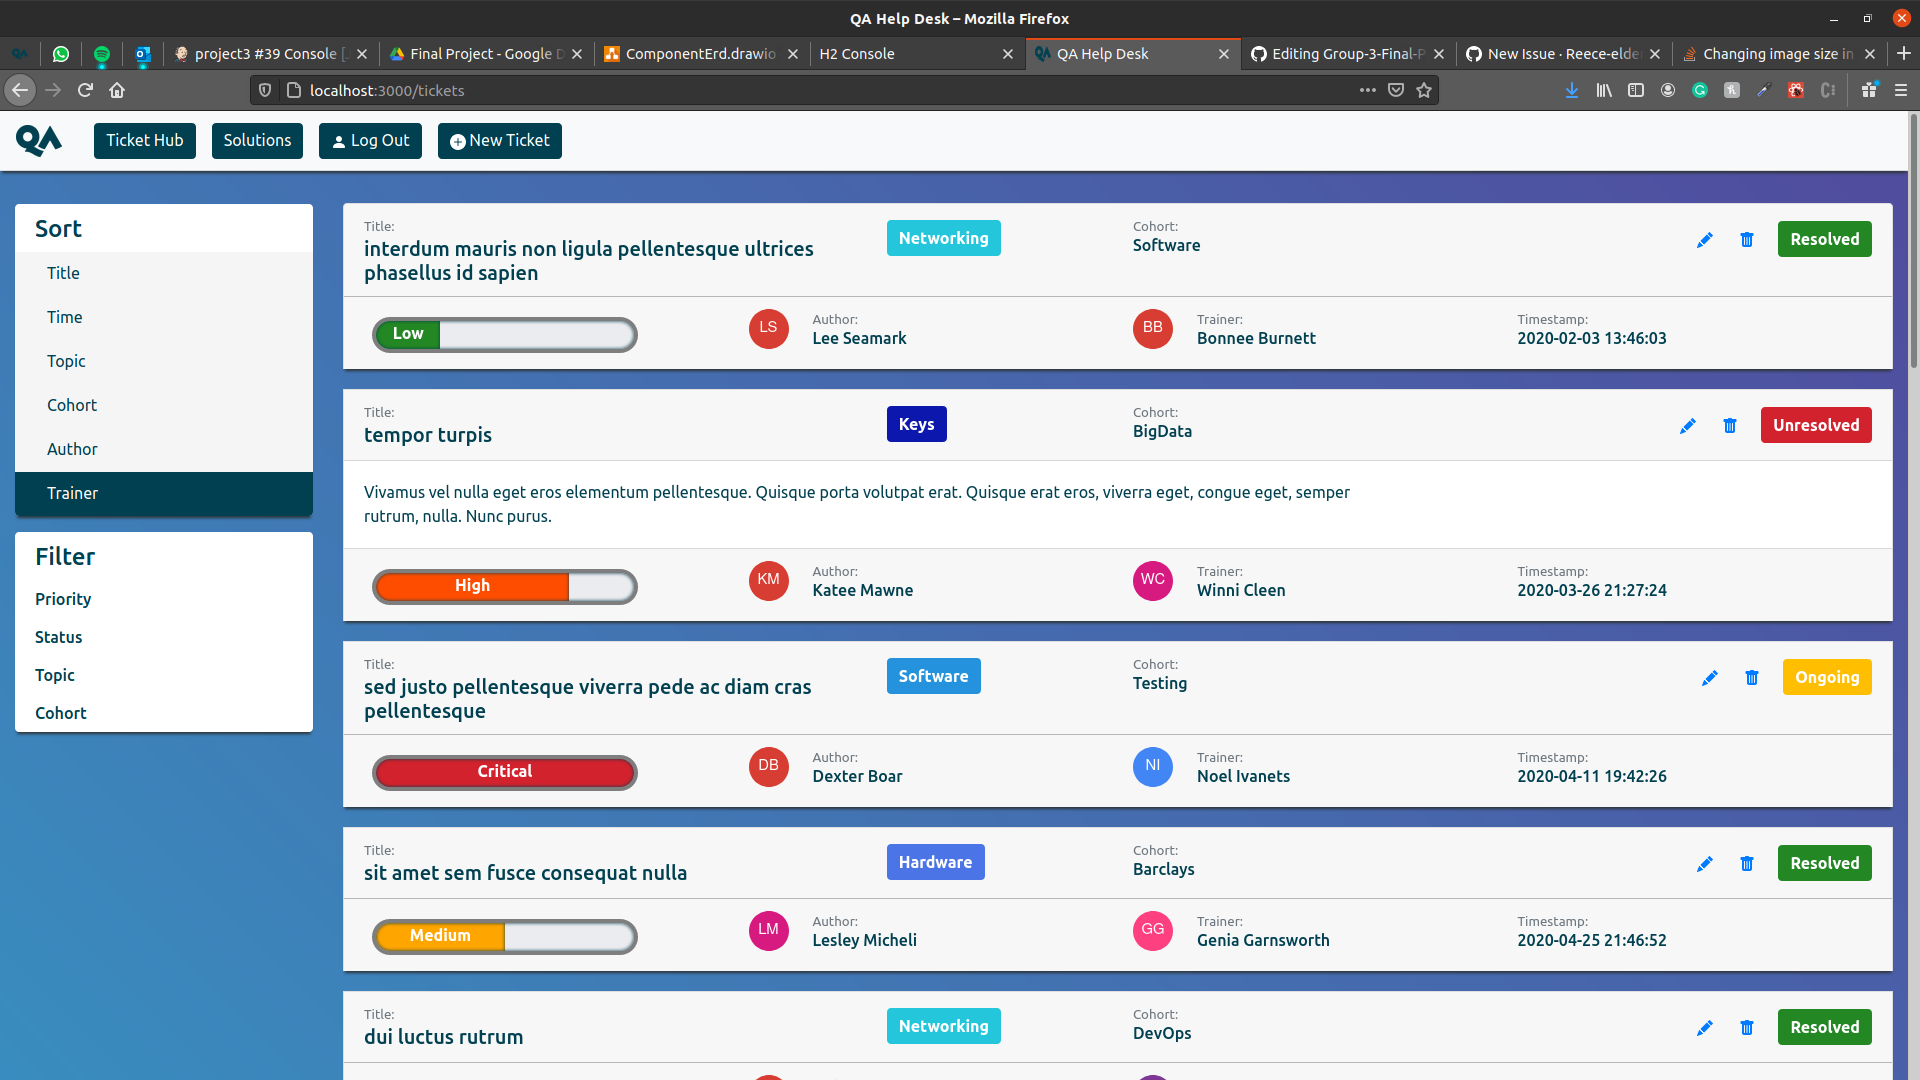Expand the Priority filter
The height and width of the screenshot is (1080, 1920).
coord(63,599)
